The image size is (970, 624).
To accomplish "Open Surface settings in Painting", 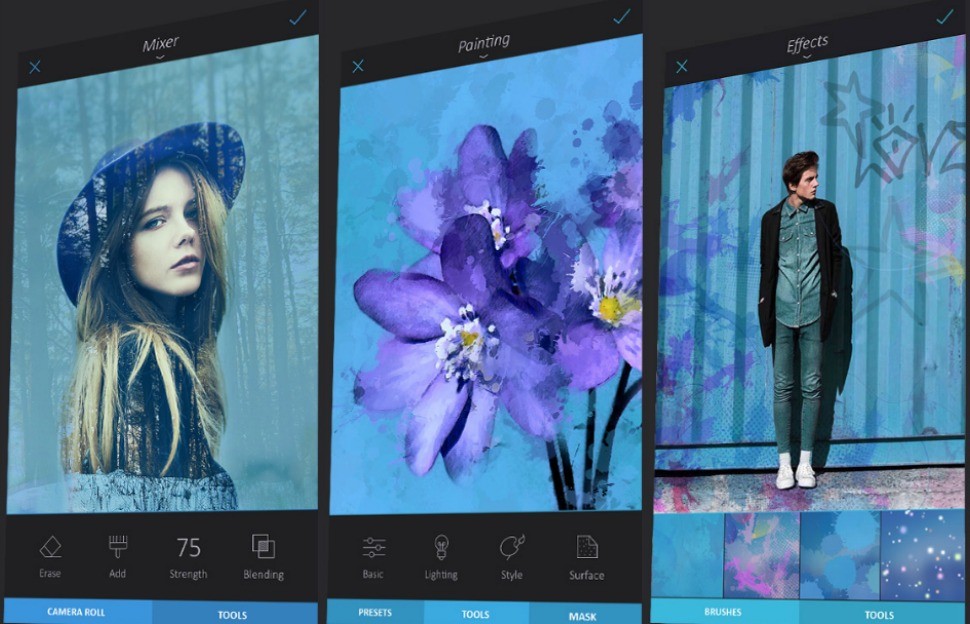I will pos(586,558).
